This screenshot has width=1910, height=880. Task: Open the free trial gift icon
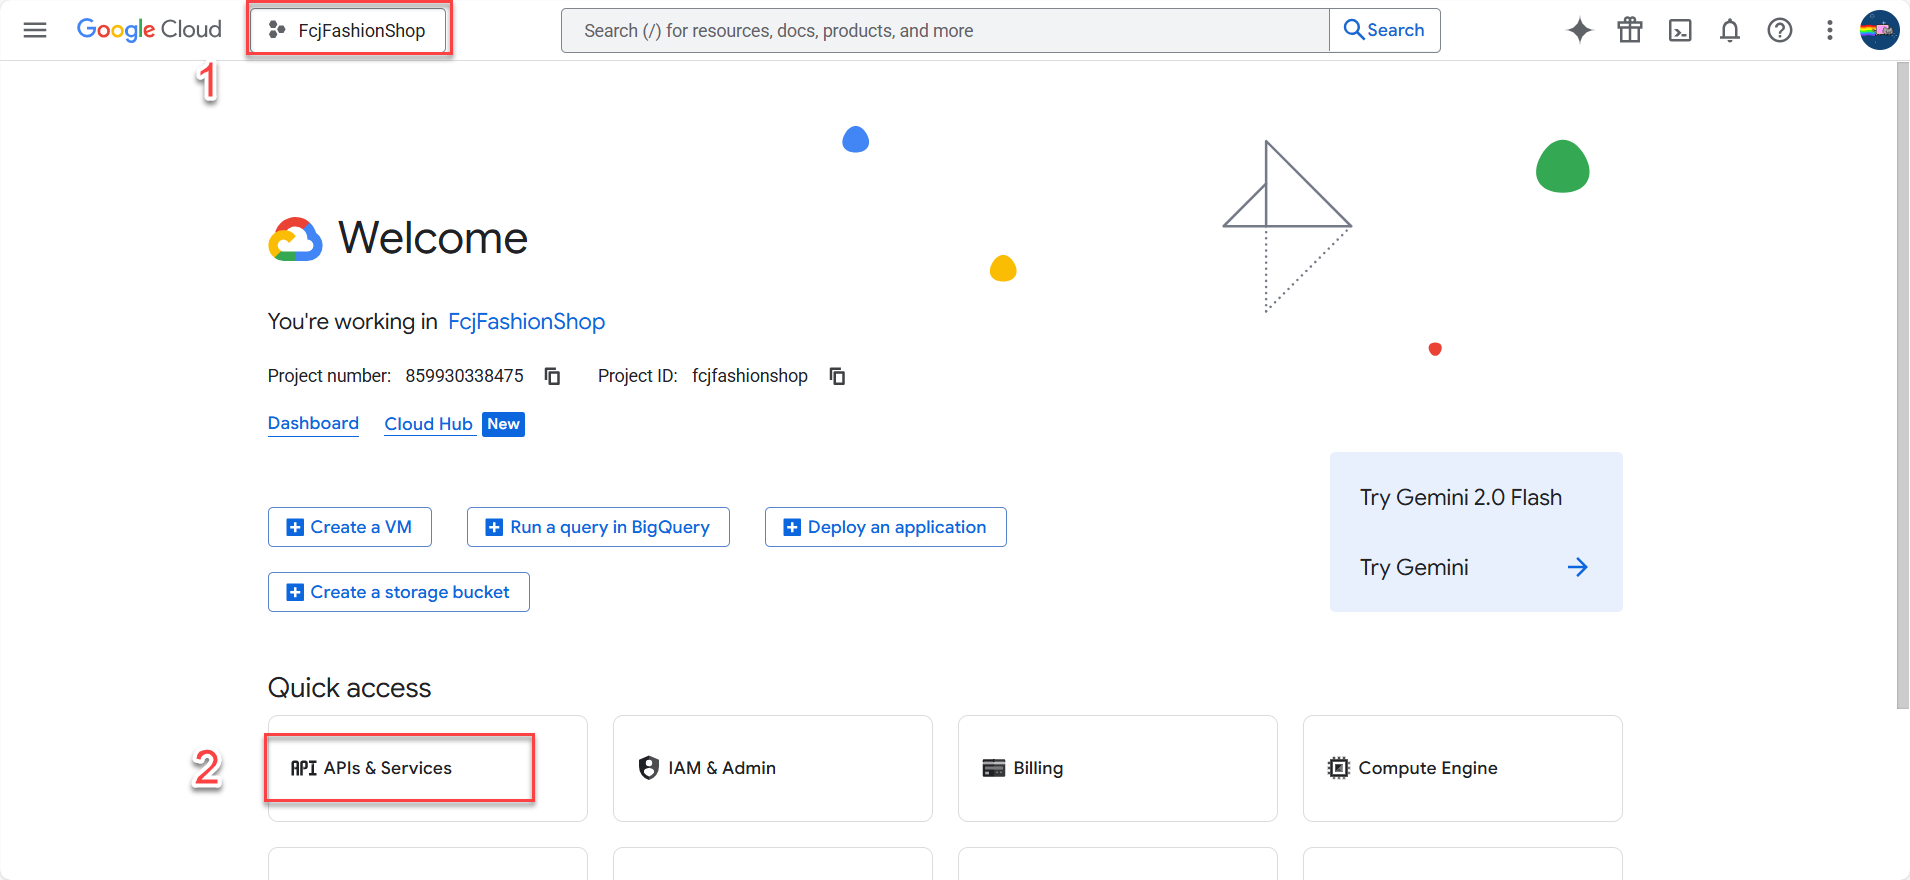[x=1630, y=30]
